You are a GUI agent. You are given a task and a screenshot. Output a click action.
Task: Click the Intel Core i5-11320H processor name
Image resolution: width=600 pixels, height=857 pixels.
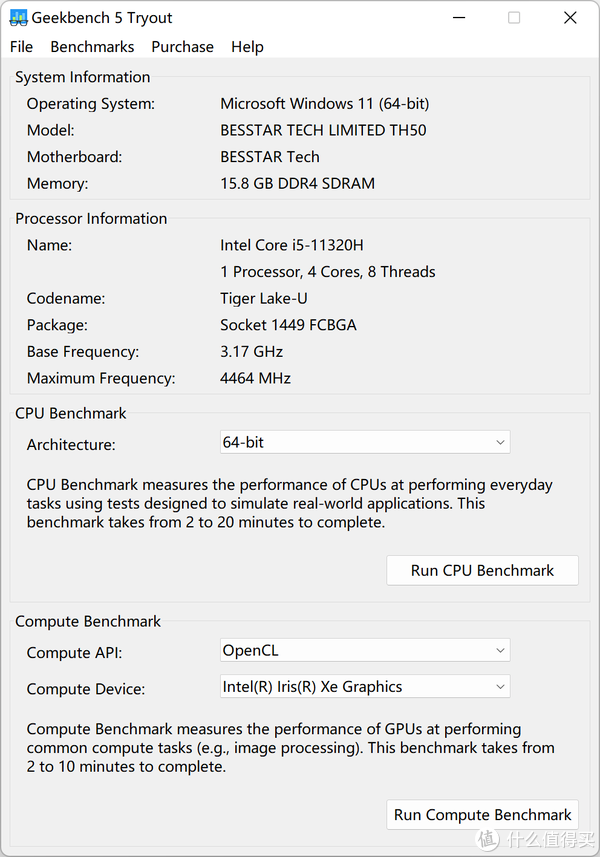pyautogui.click(x=291, y=245)
